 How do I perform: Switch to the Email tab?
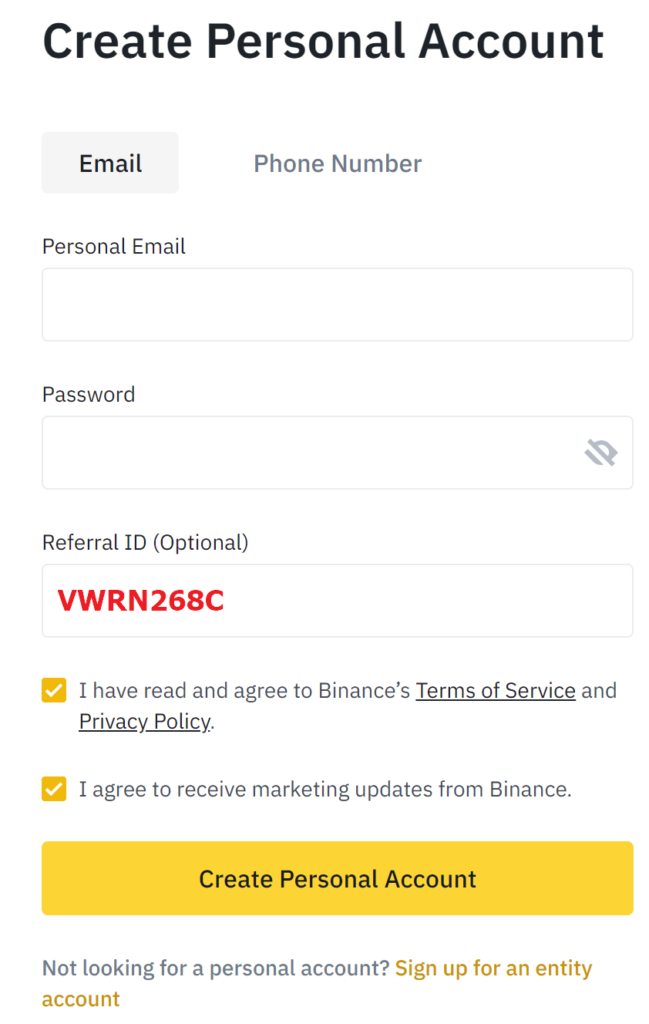[110, 163]
